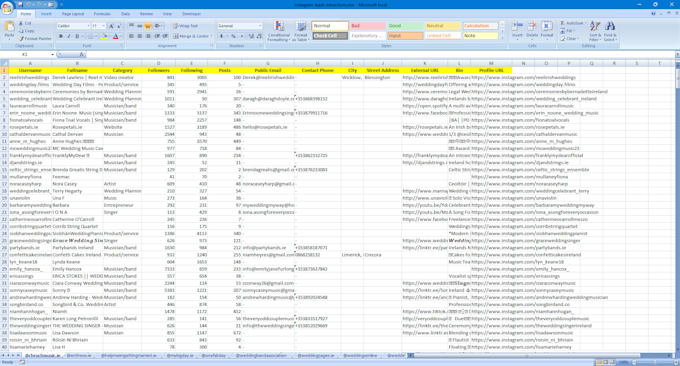Open the borders dropdown
680x366 pixels.
(x=95, y=36)
